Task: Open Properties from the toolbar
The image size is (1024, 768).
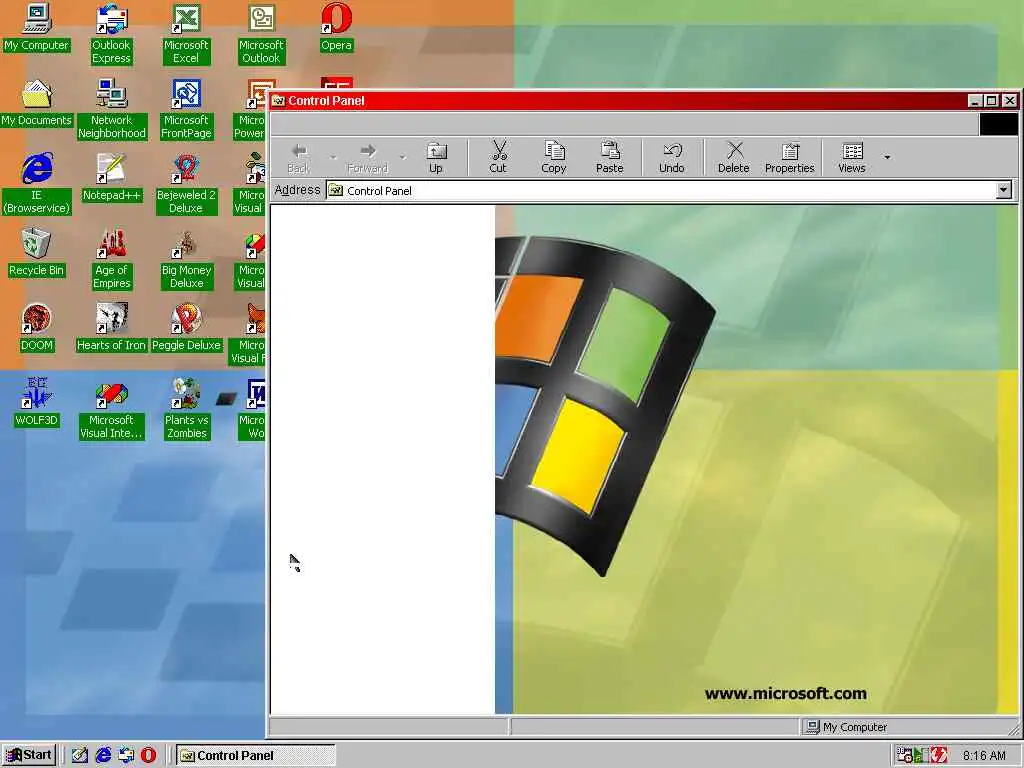Action: 790,157
